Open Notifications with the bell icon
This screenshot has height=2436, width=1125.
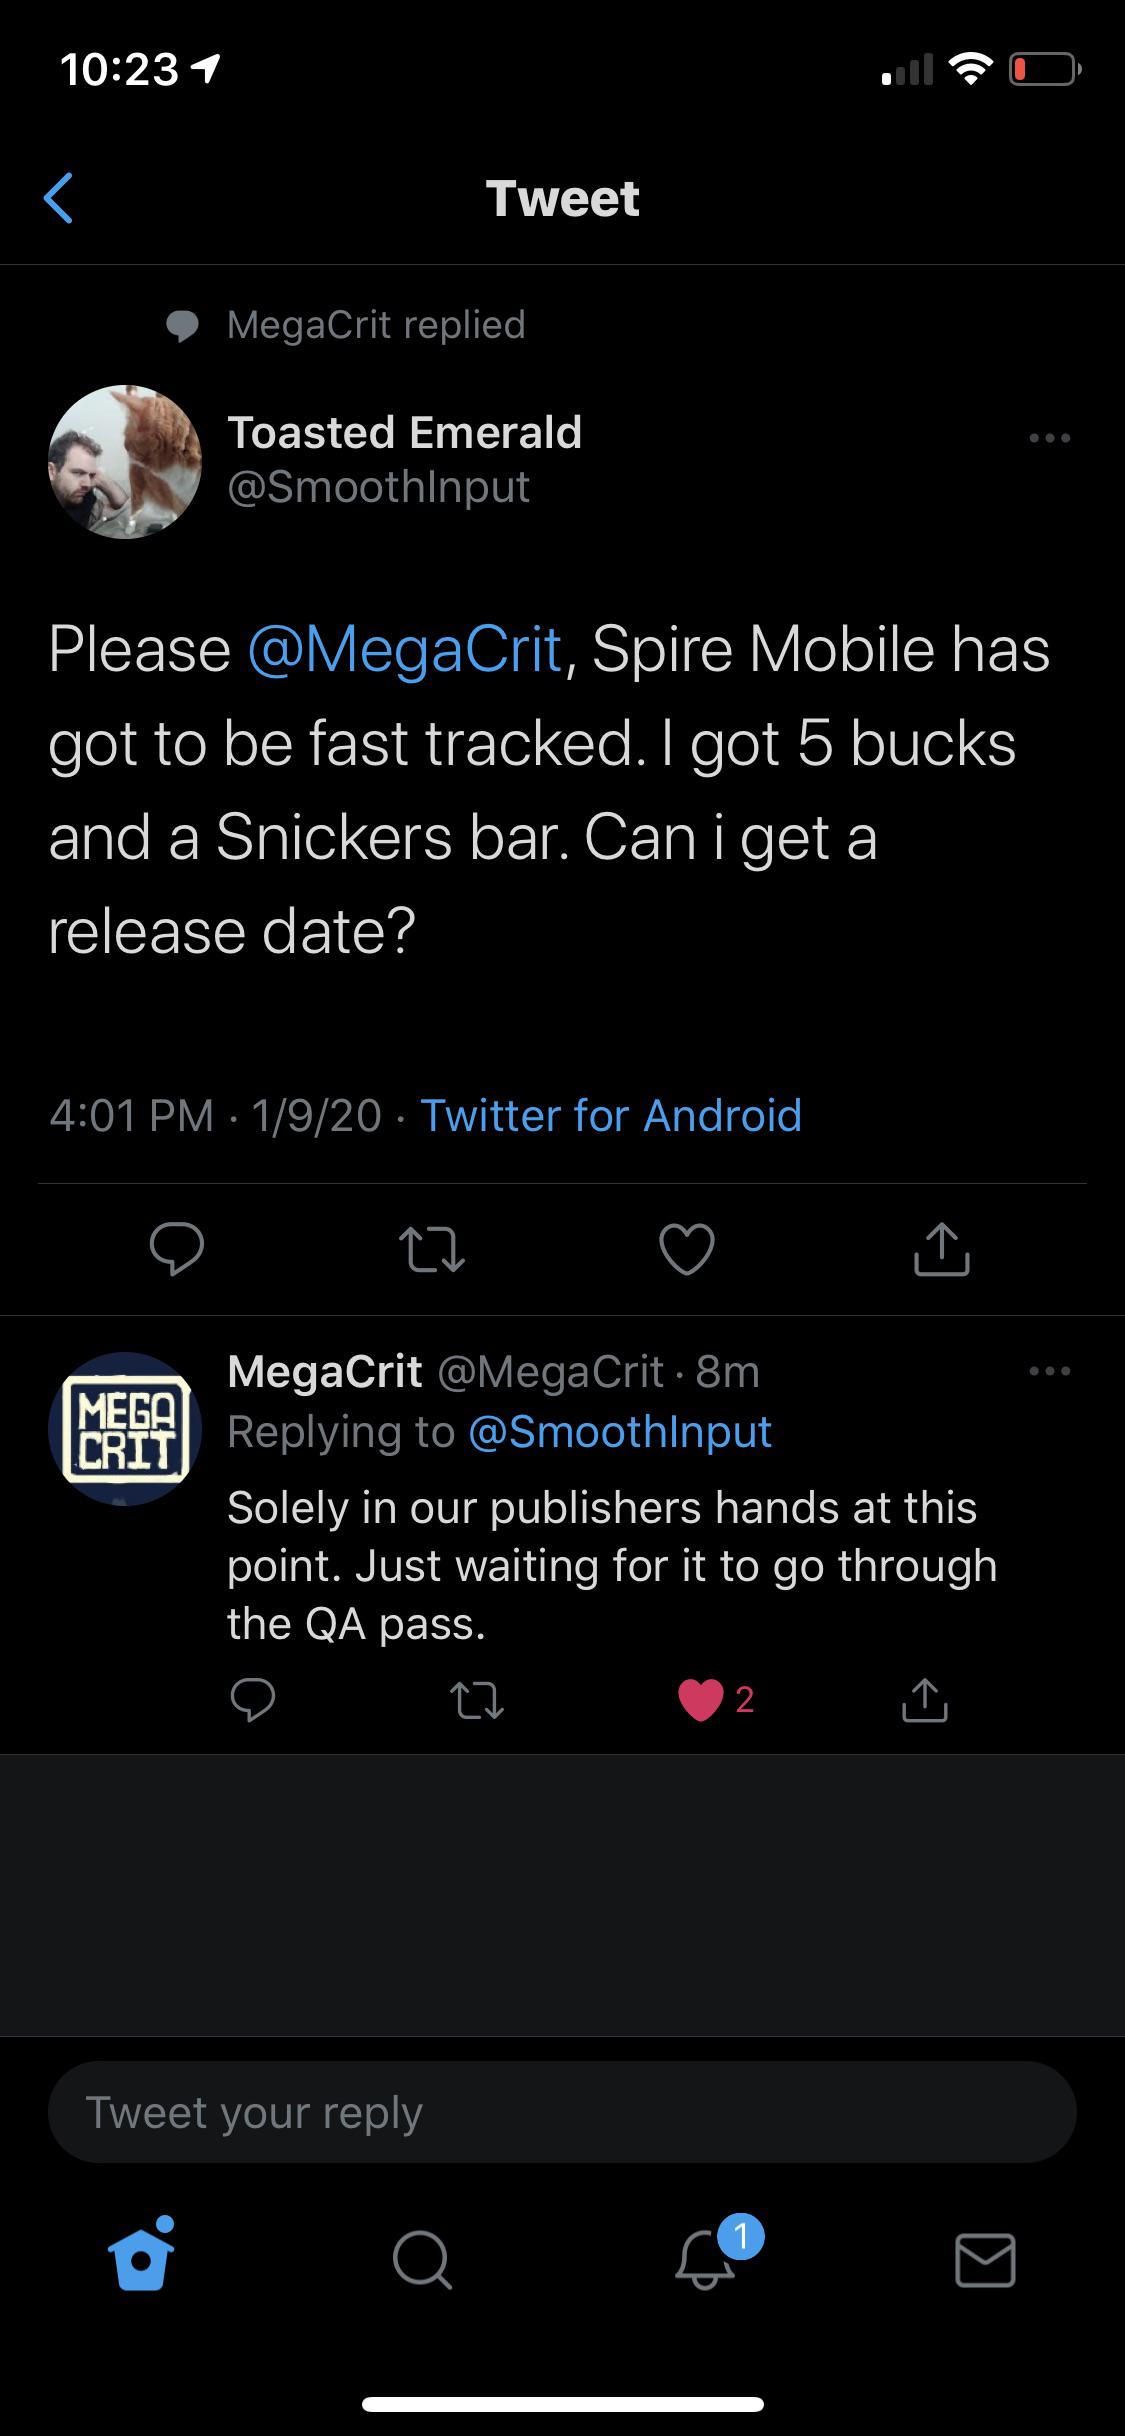click(x=703, y=2262)
